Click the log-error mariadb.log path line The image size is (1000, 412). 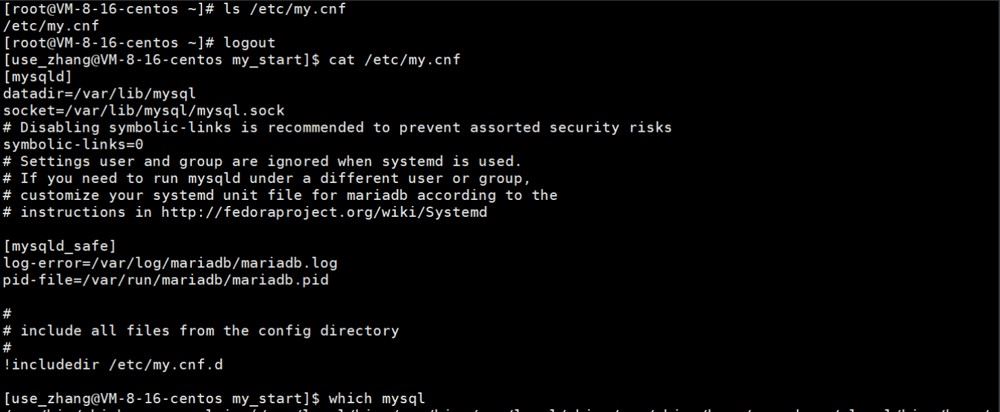click(170, 263)
